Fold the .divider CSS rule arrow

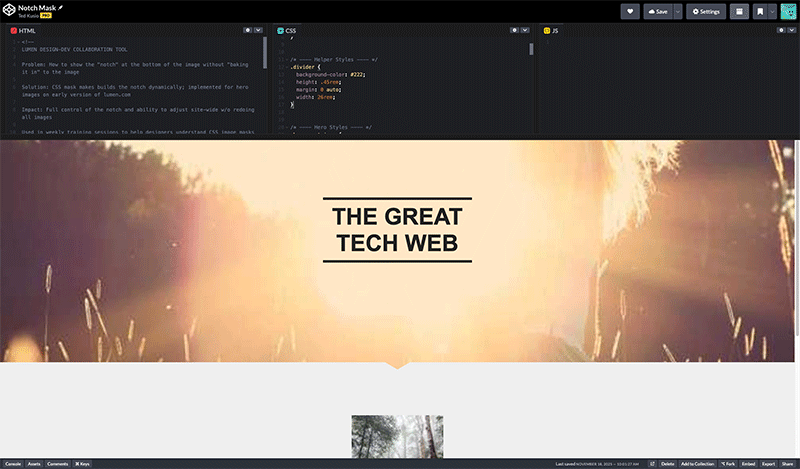287,67
